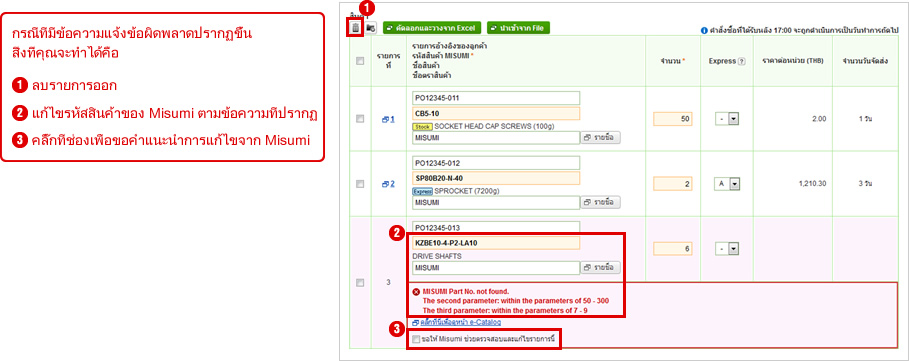Click the MISUMI brand field in row 2
This screenshot has width=909, height=361.
[496, 203]
